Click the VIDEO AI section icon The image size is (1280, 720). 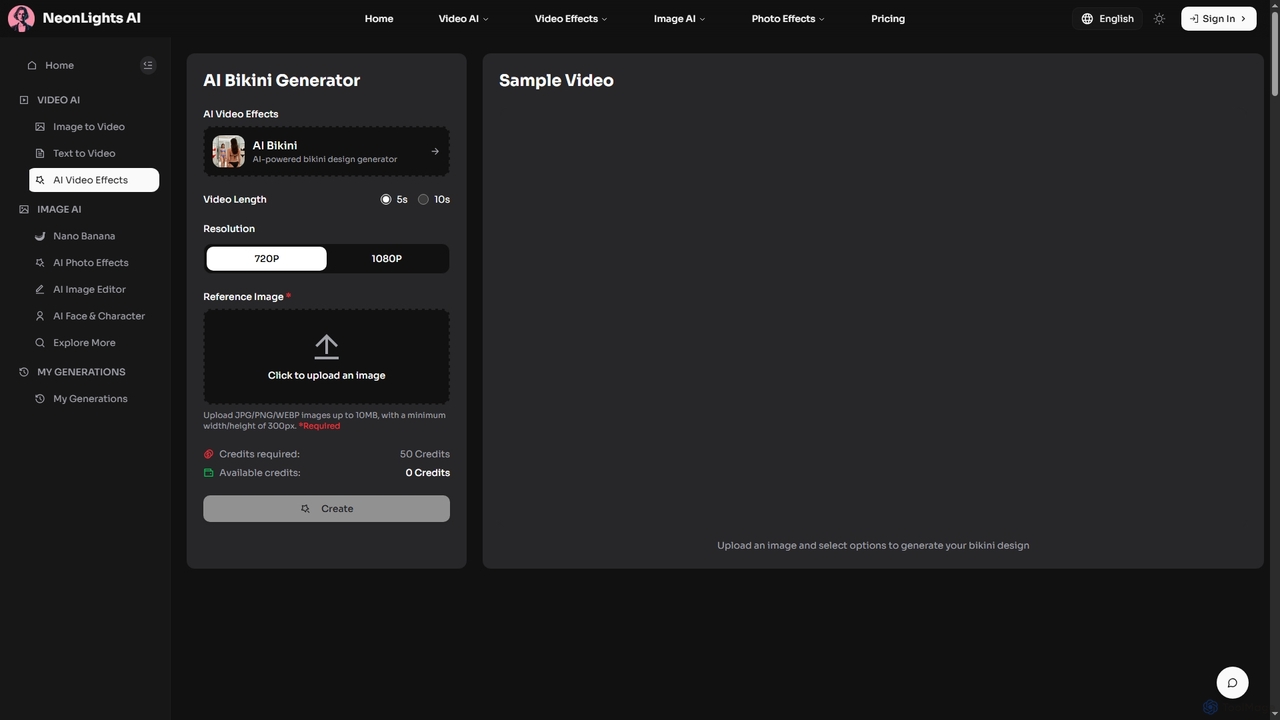(x=24, y=100)
